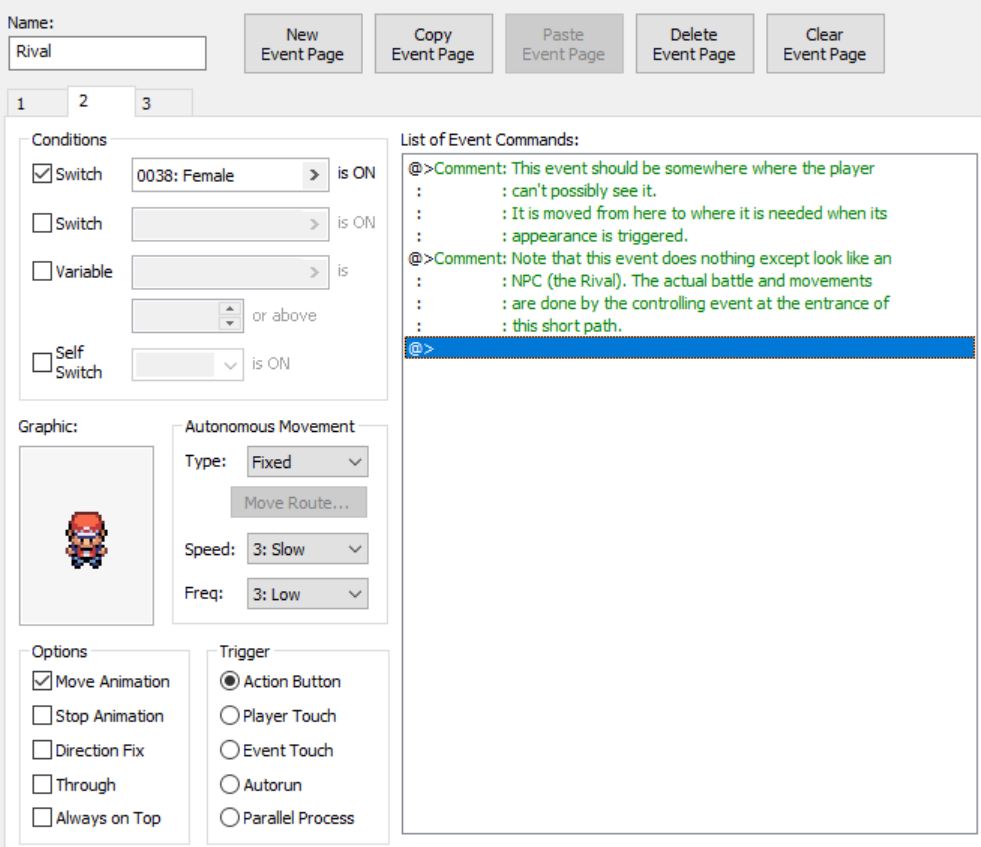
Task: Click the Rival character sprite graphic
Action: point(86,539)
